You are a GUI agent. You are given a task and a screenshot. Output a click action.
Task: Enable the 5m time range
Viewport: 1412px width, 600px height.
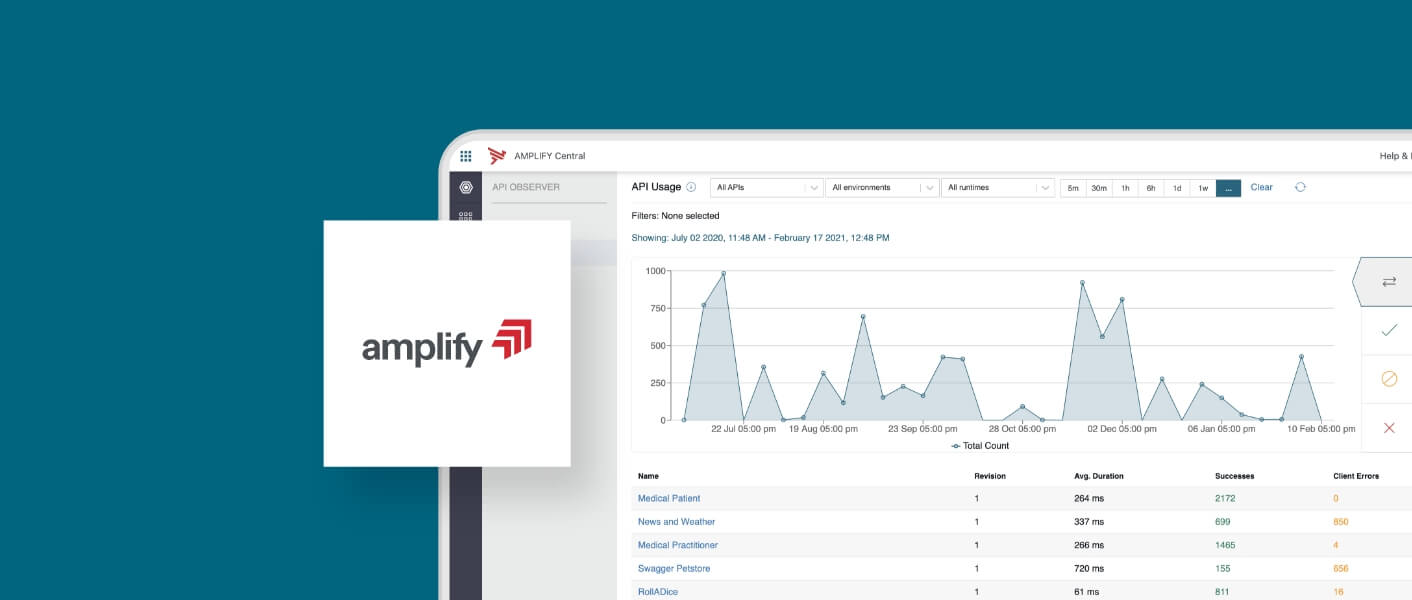[1072, 187]
